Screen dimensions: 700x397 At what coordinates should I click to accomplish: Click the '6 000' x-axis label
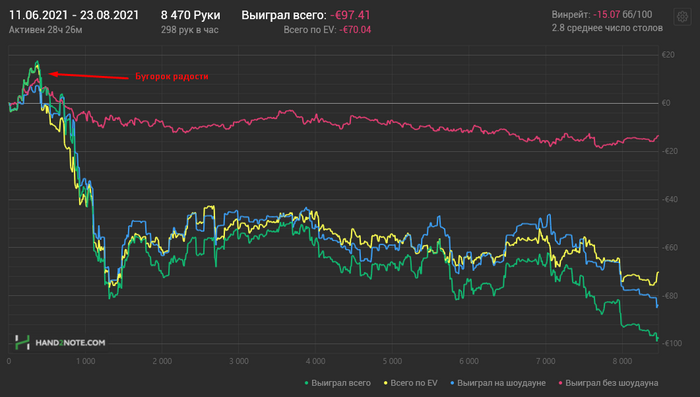(x=469, y=361)
